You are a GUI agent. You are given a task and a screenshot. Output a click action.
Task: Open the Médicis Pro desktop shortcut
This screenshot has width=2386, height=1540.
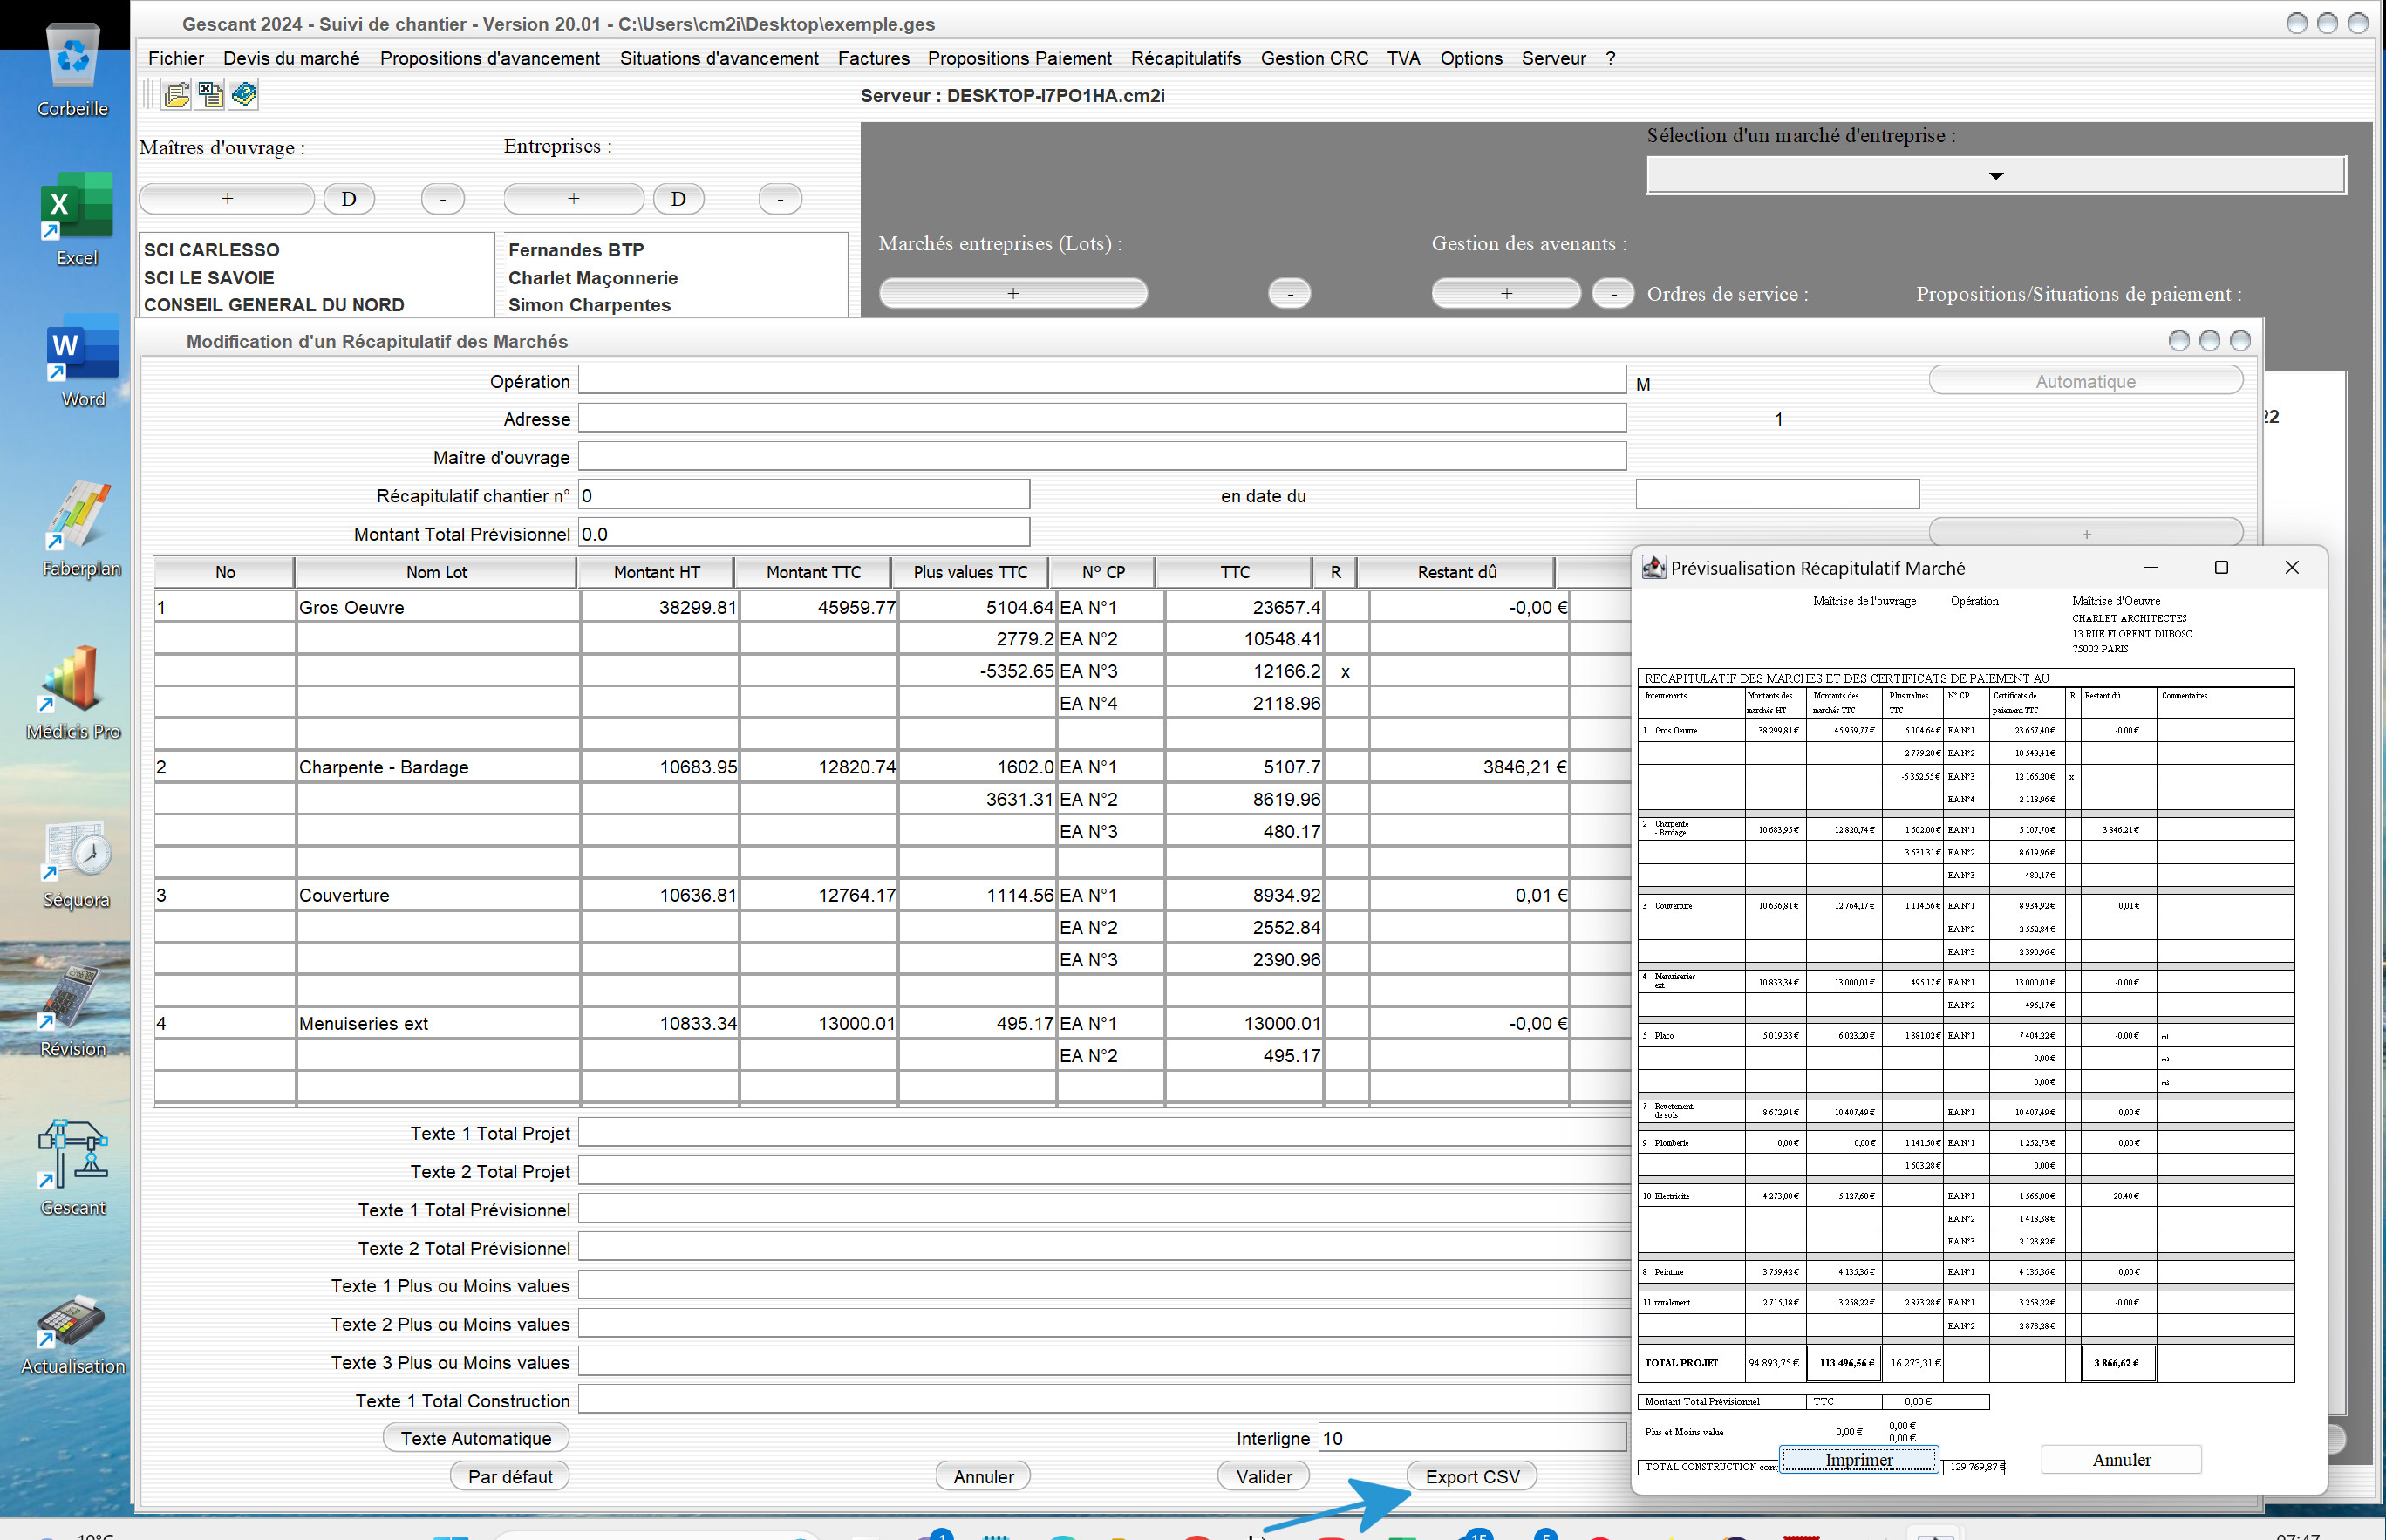73,692
